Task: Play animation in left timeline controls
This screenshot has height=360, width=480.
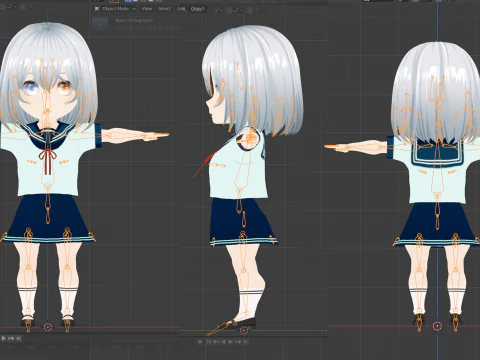Action: (x=3, y=338)
